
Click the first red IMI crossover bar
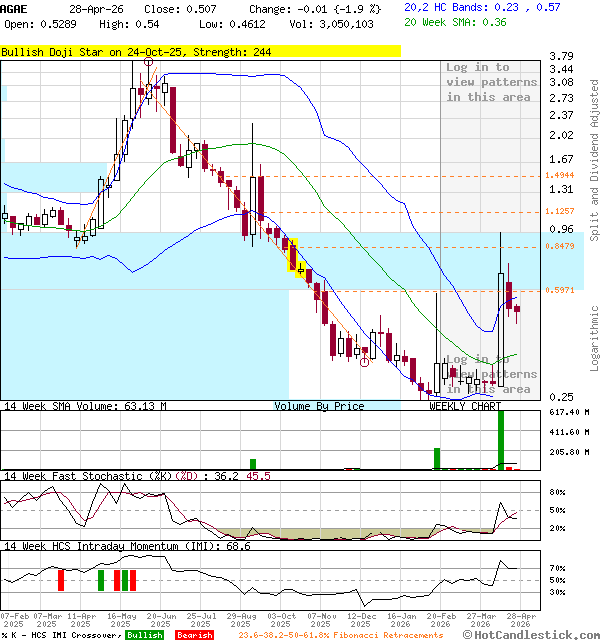tap(61, 580)
